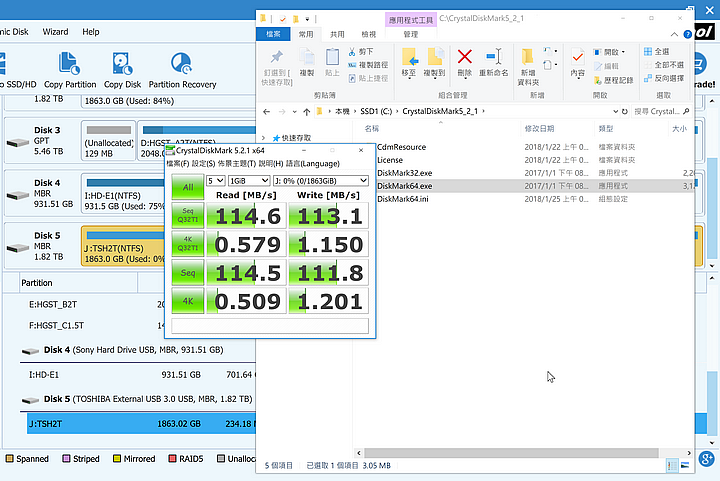Open CrystalDiskMark File menu
This screenshot has height=481, width=720.
(x=178, y=163)
